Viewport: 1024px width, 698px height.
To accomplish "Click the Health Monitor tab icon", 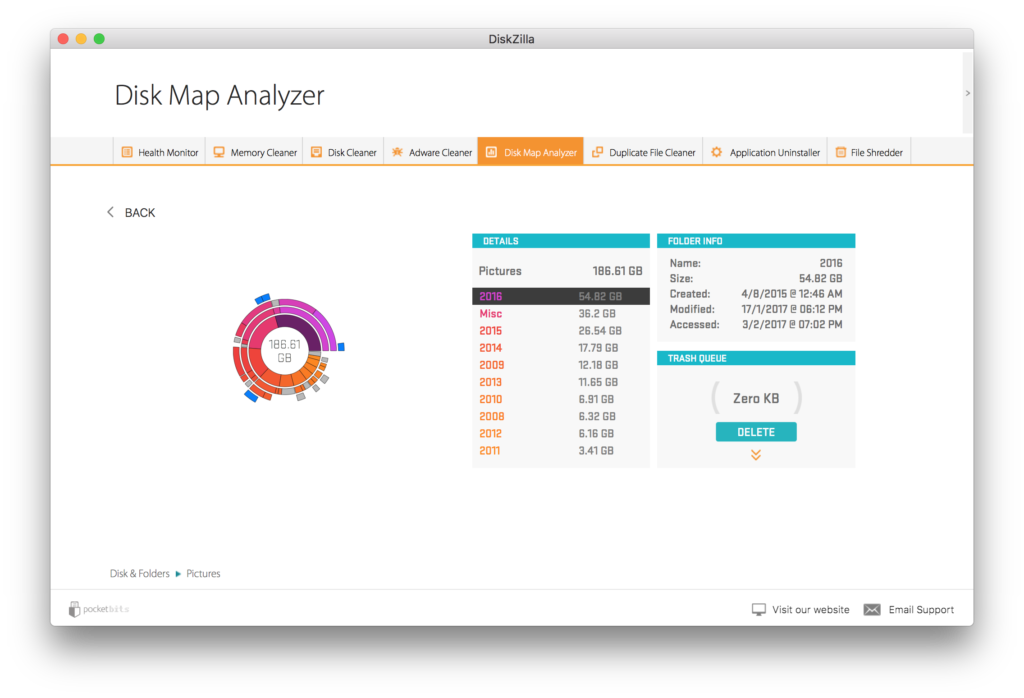I will point(127,152).
